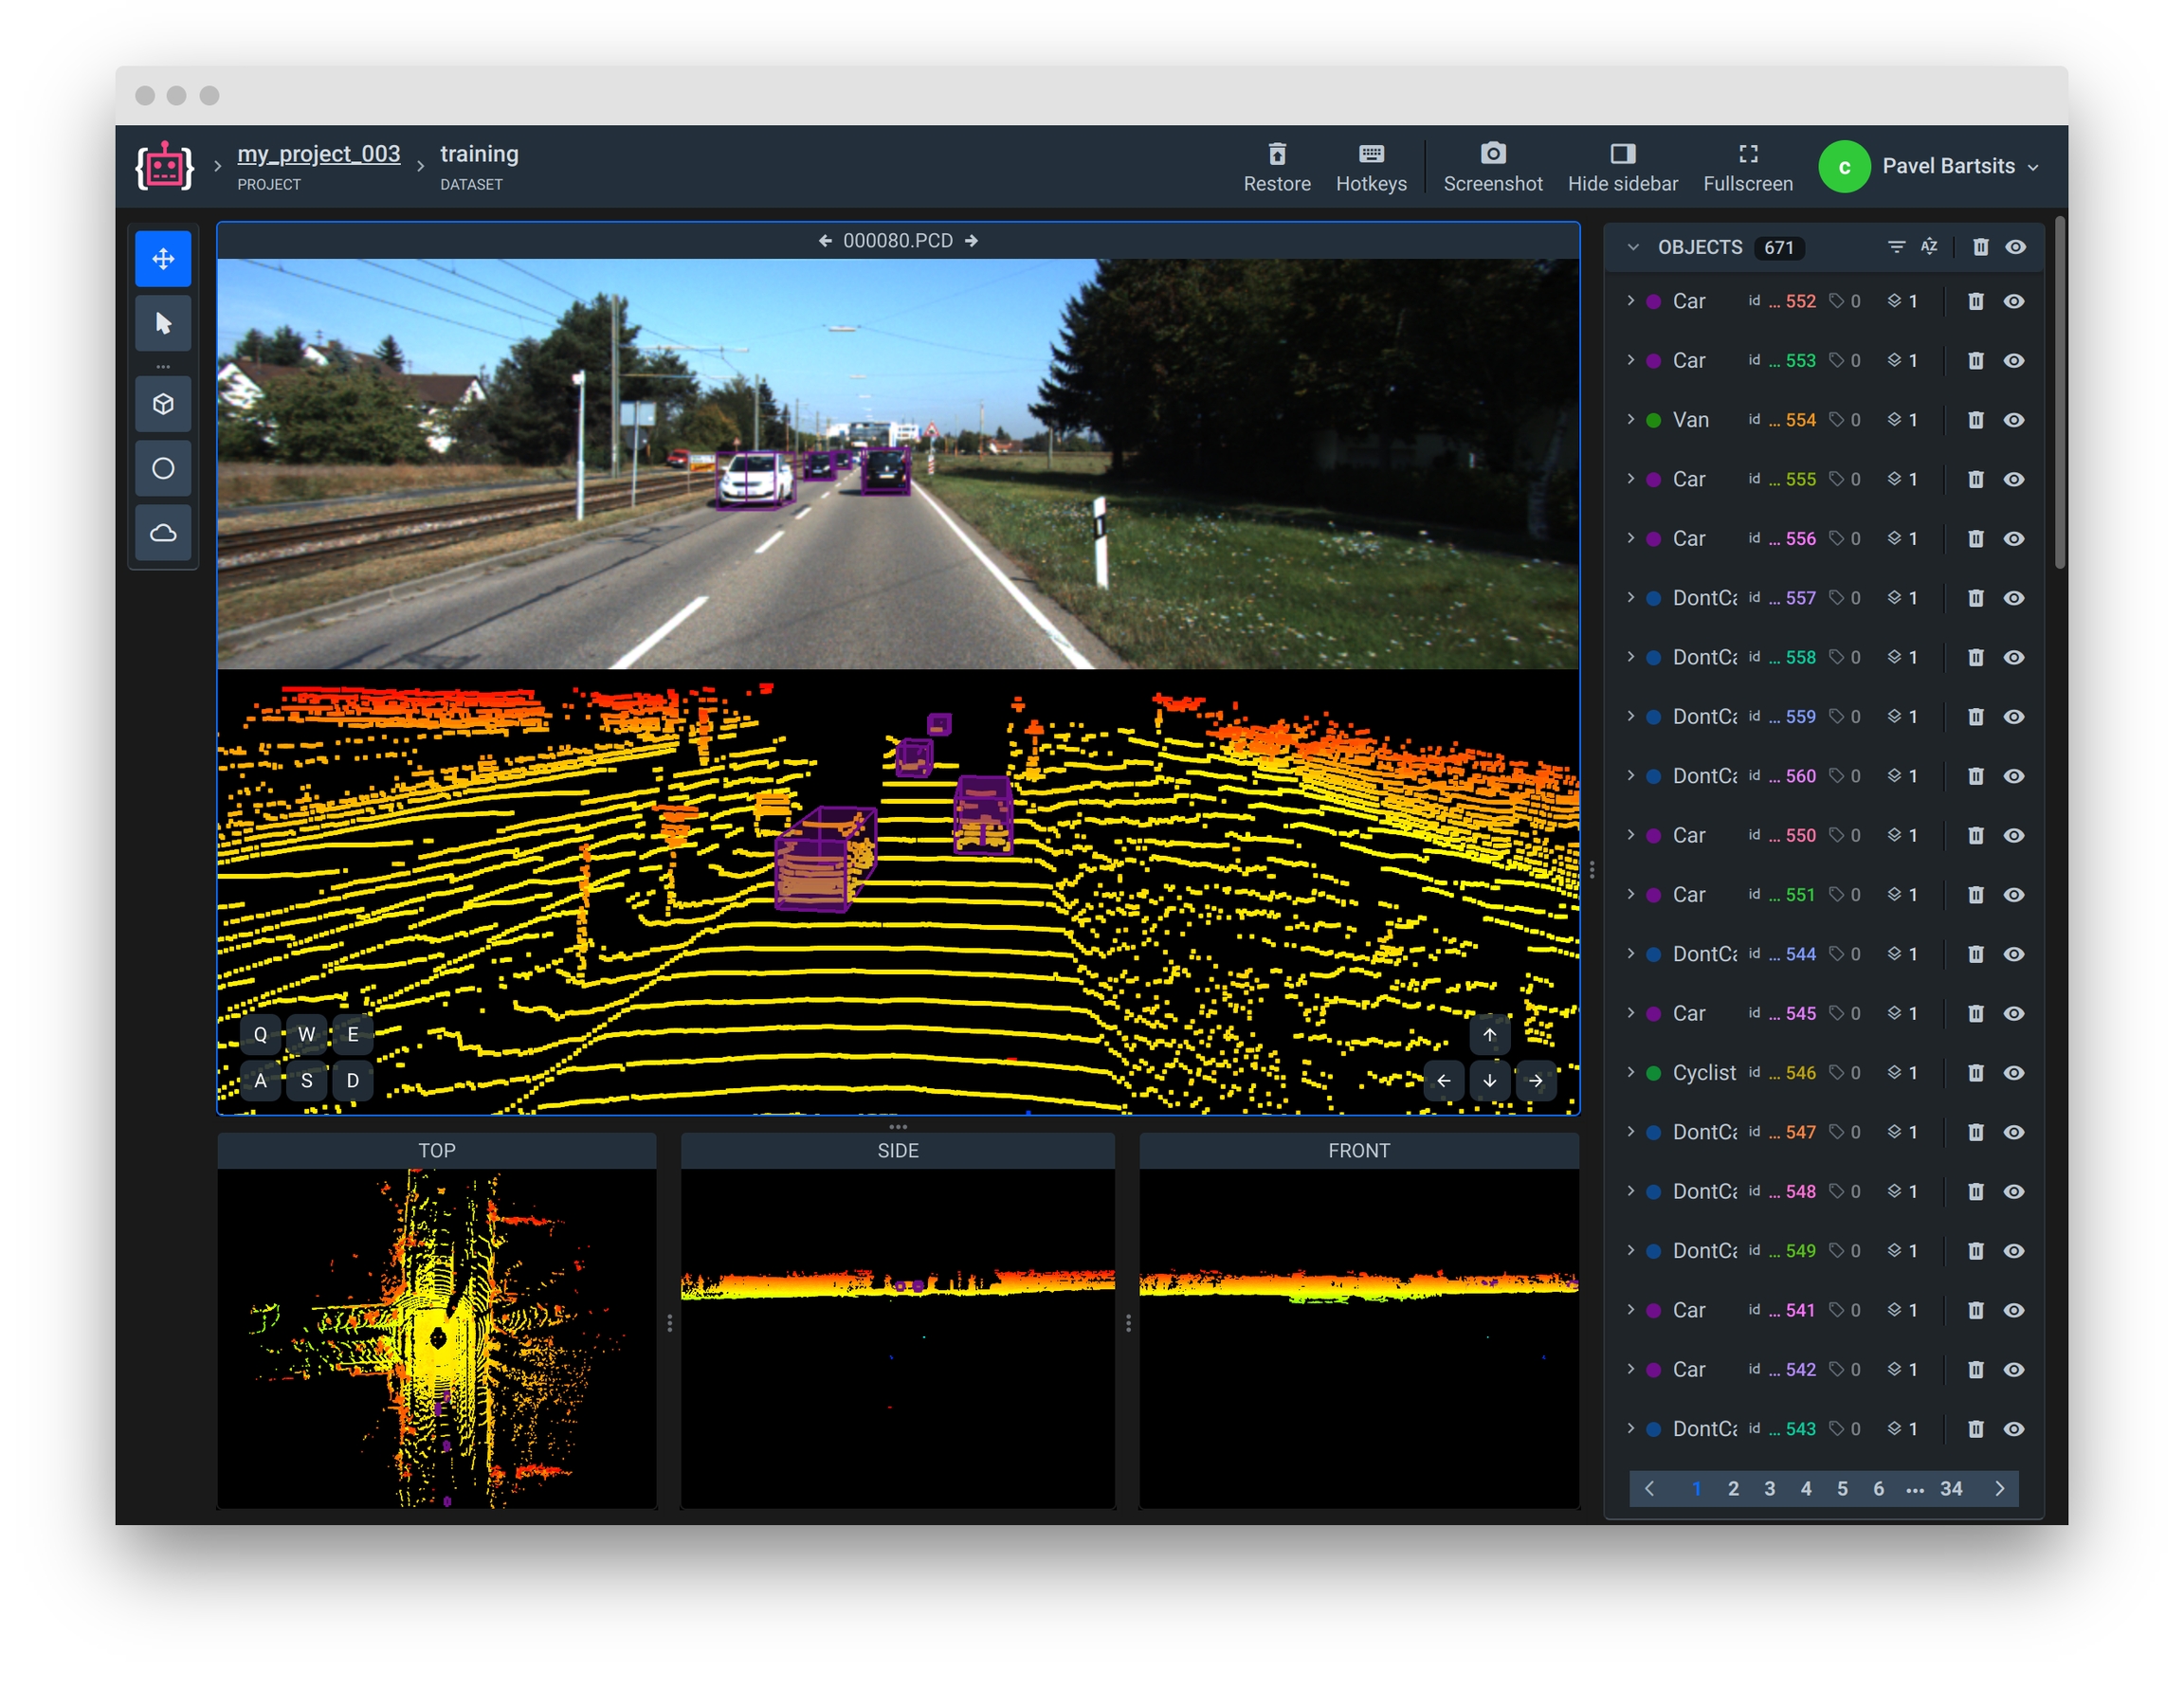Open the Hotkeys keyboard panel
Image resolution: width=2184 pixels, height=1690 pixels.
pos(1370,166)
